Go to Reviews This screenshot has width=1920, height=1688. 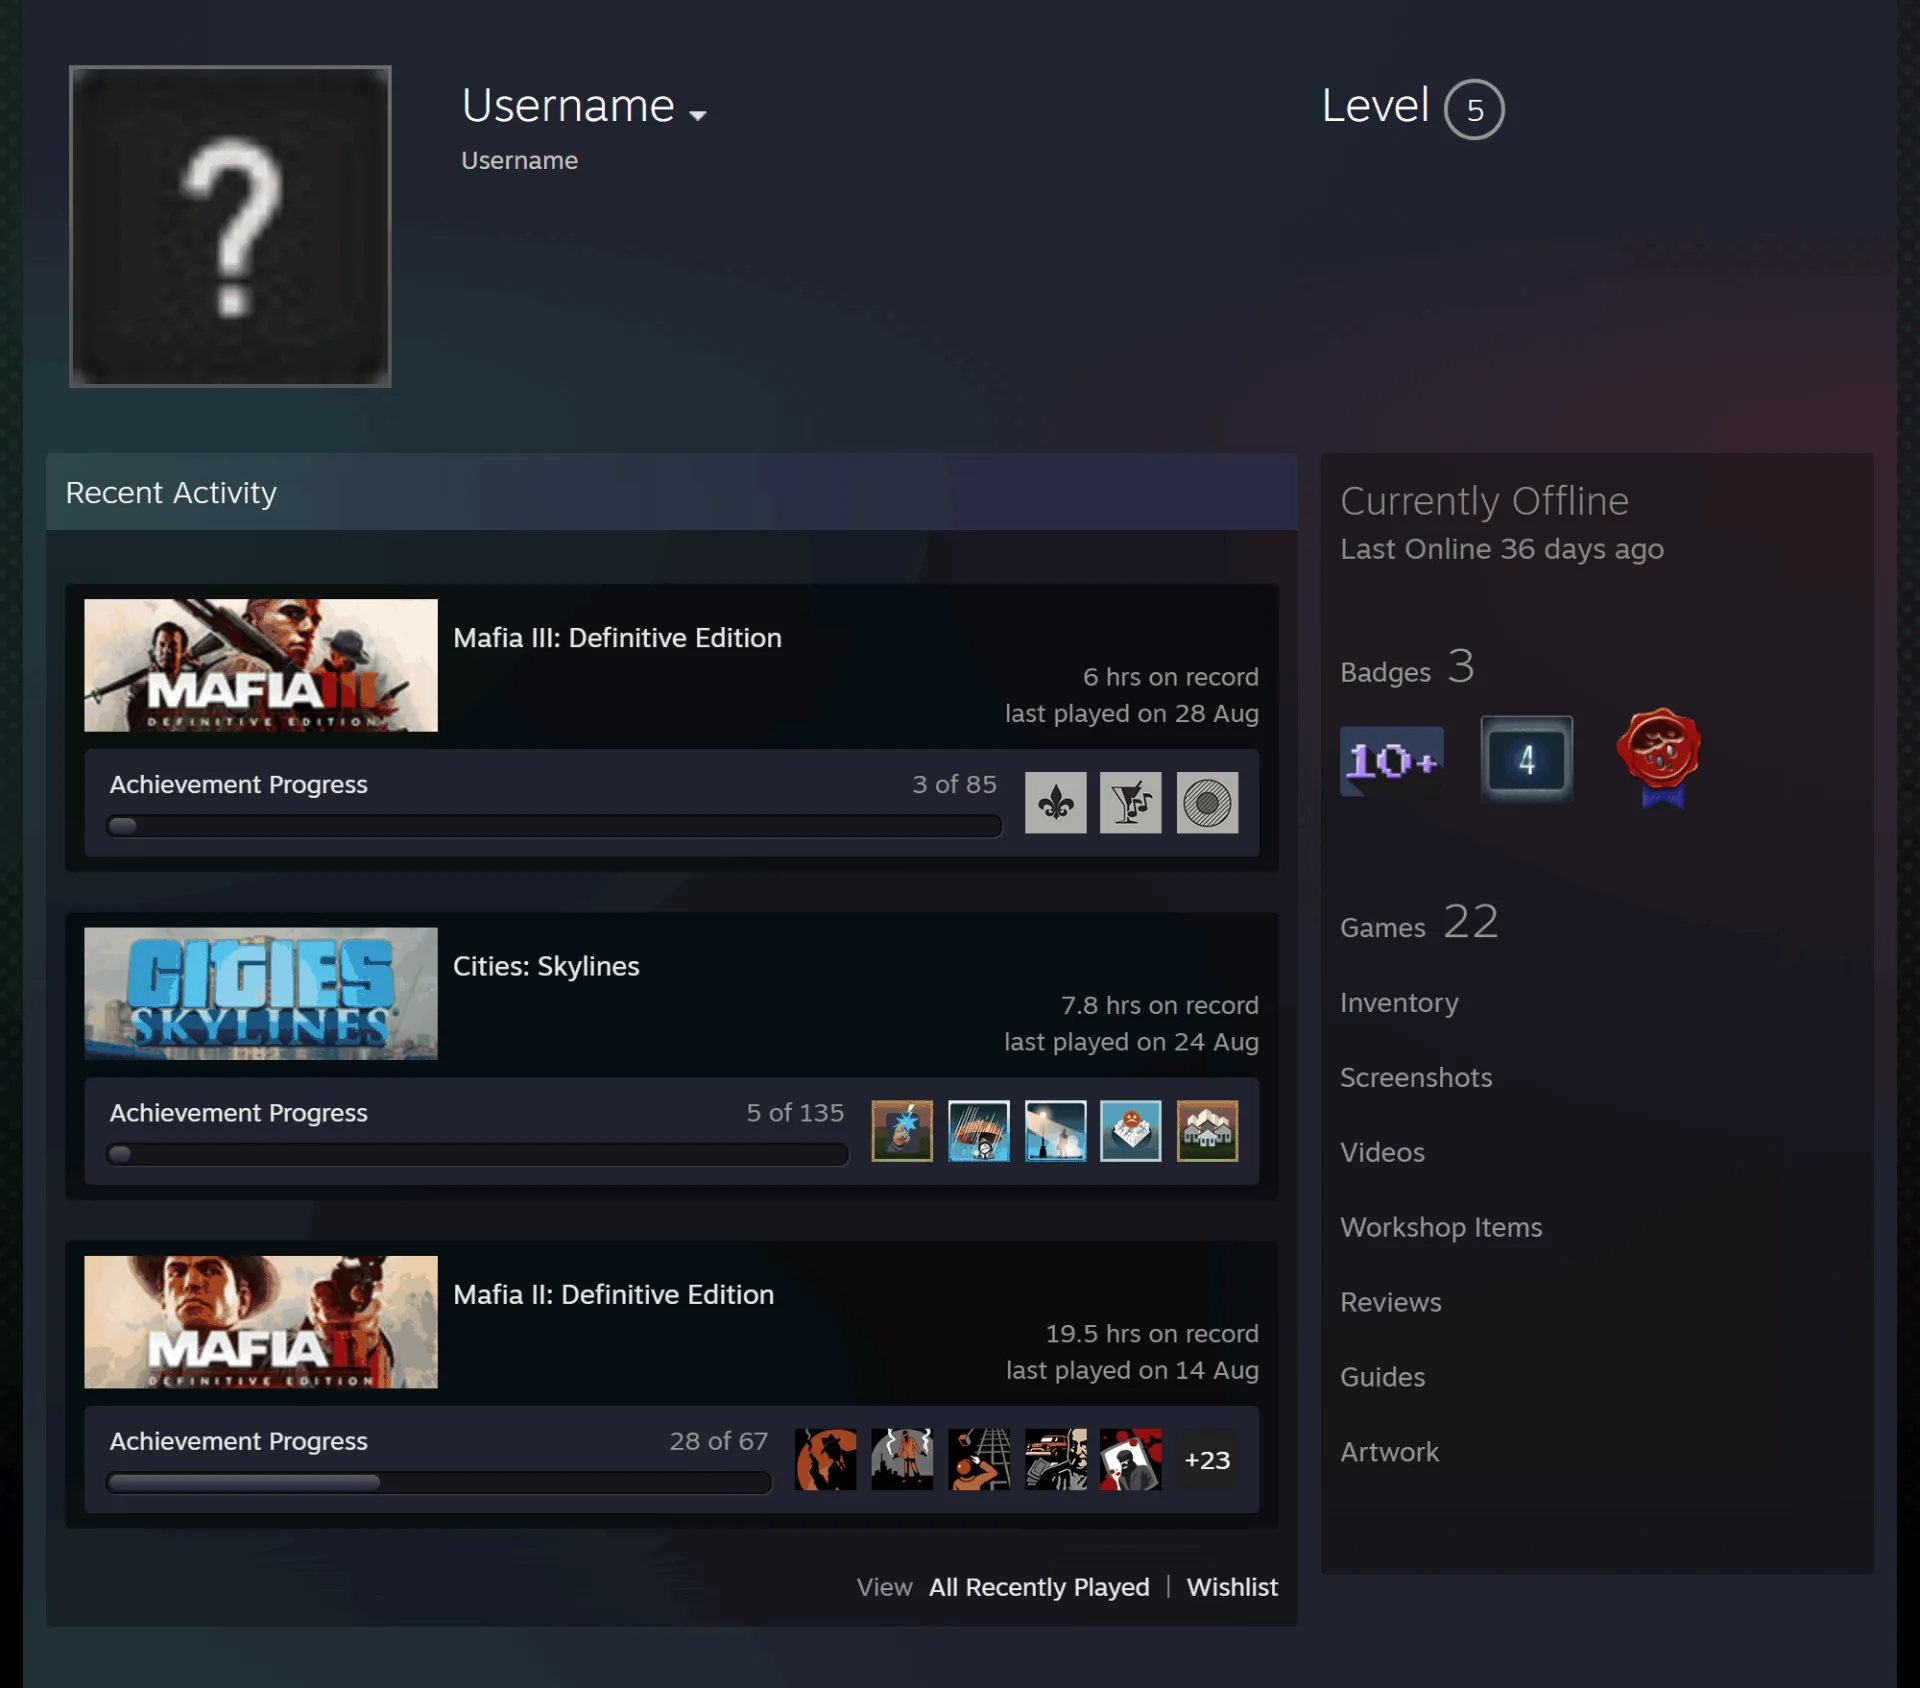click(x=1391, y=1302)
